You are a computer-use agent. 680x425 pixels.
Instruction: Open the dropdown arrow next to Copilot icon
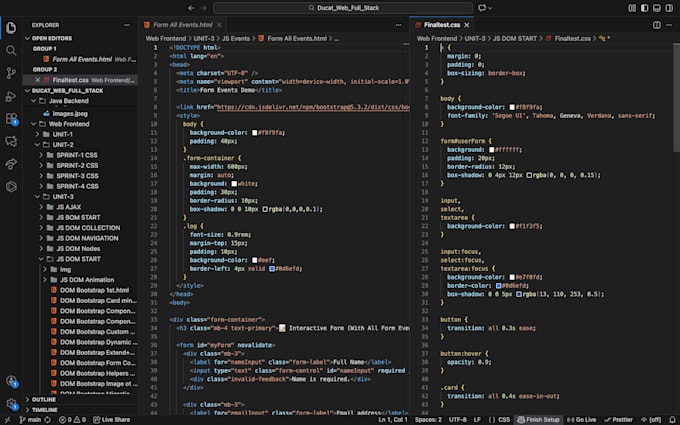[x=490, y=8]
